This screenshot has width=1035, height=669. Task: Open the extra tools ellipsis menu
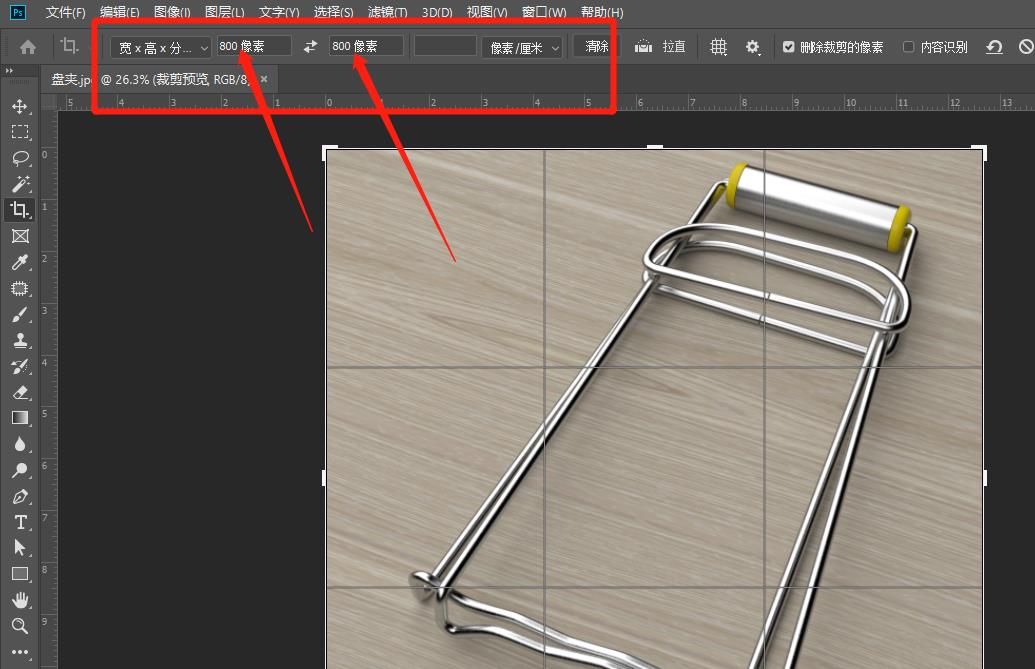point(20,652)
